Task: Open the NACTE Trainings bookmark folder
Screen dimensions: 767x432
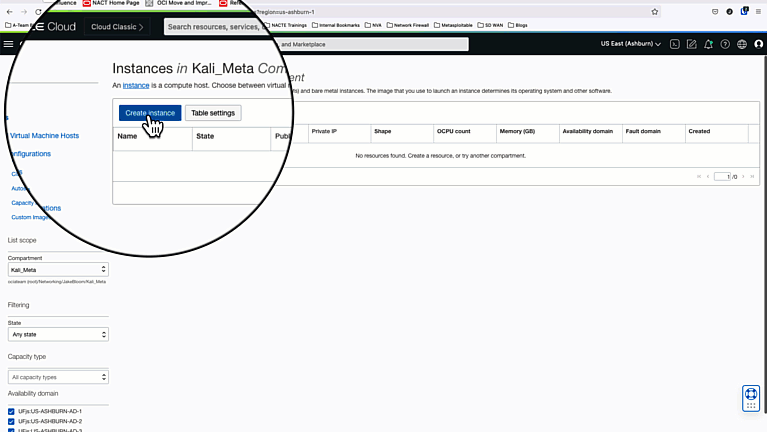Action: [x=286, y=25]
